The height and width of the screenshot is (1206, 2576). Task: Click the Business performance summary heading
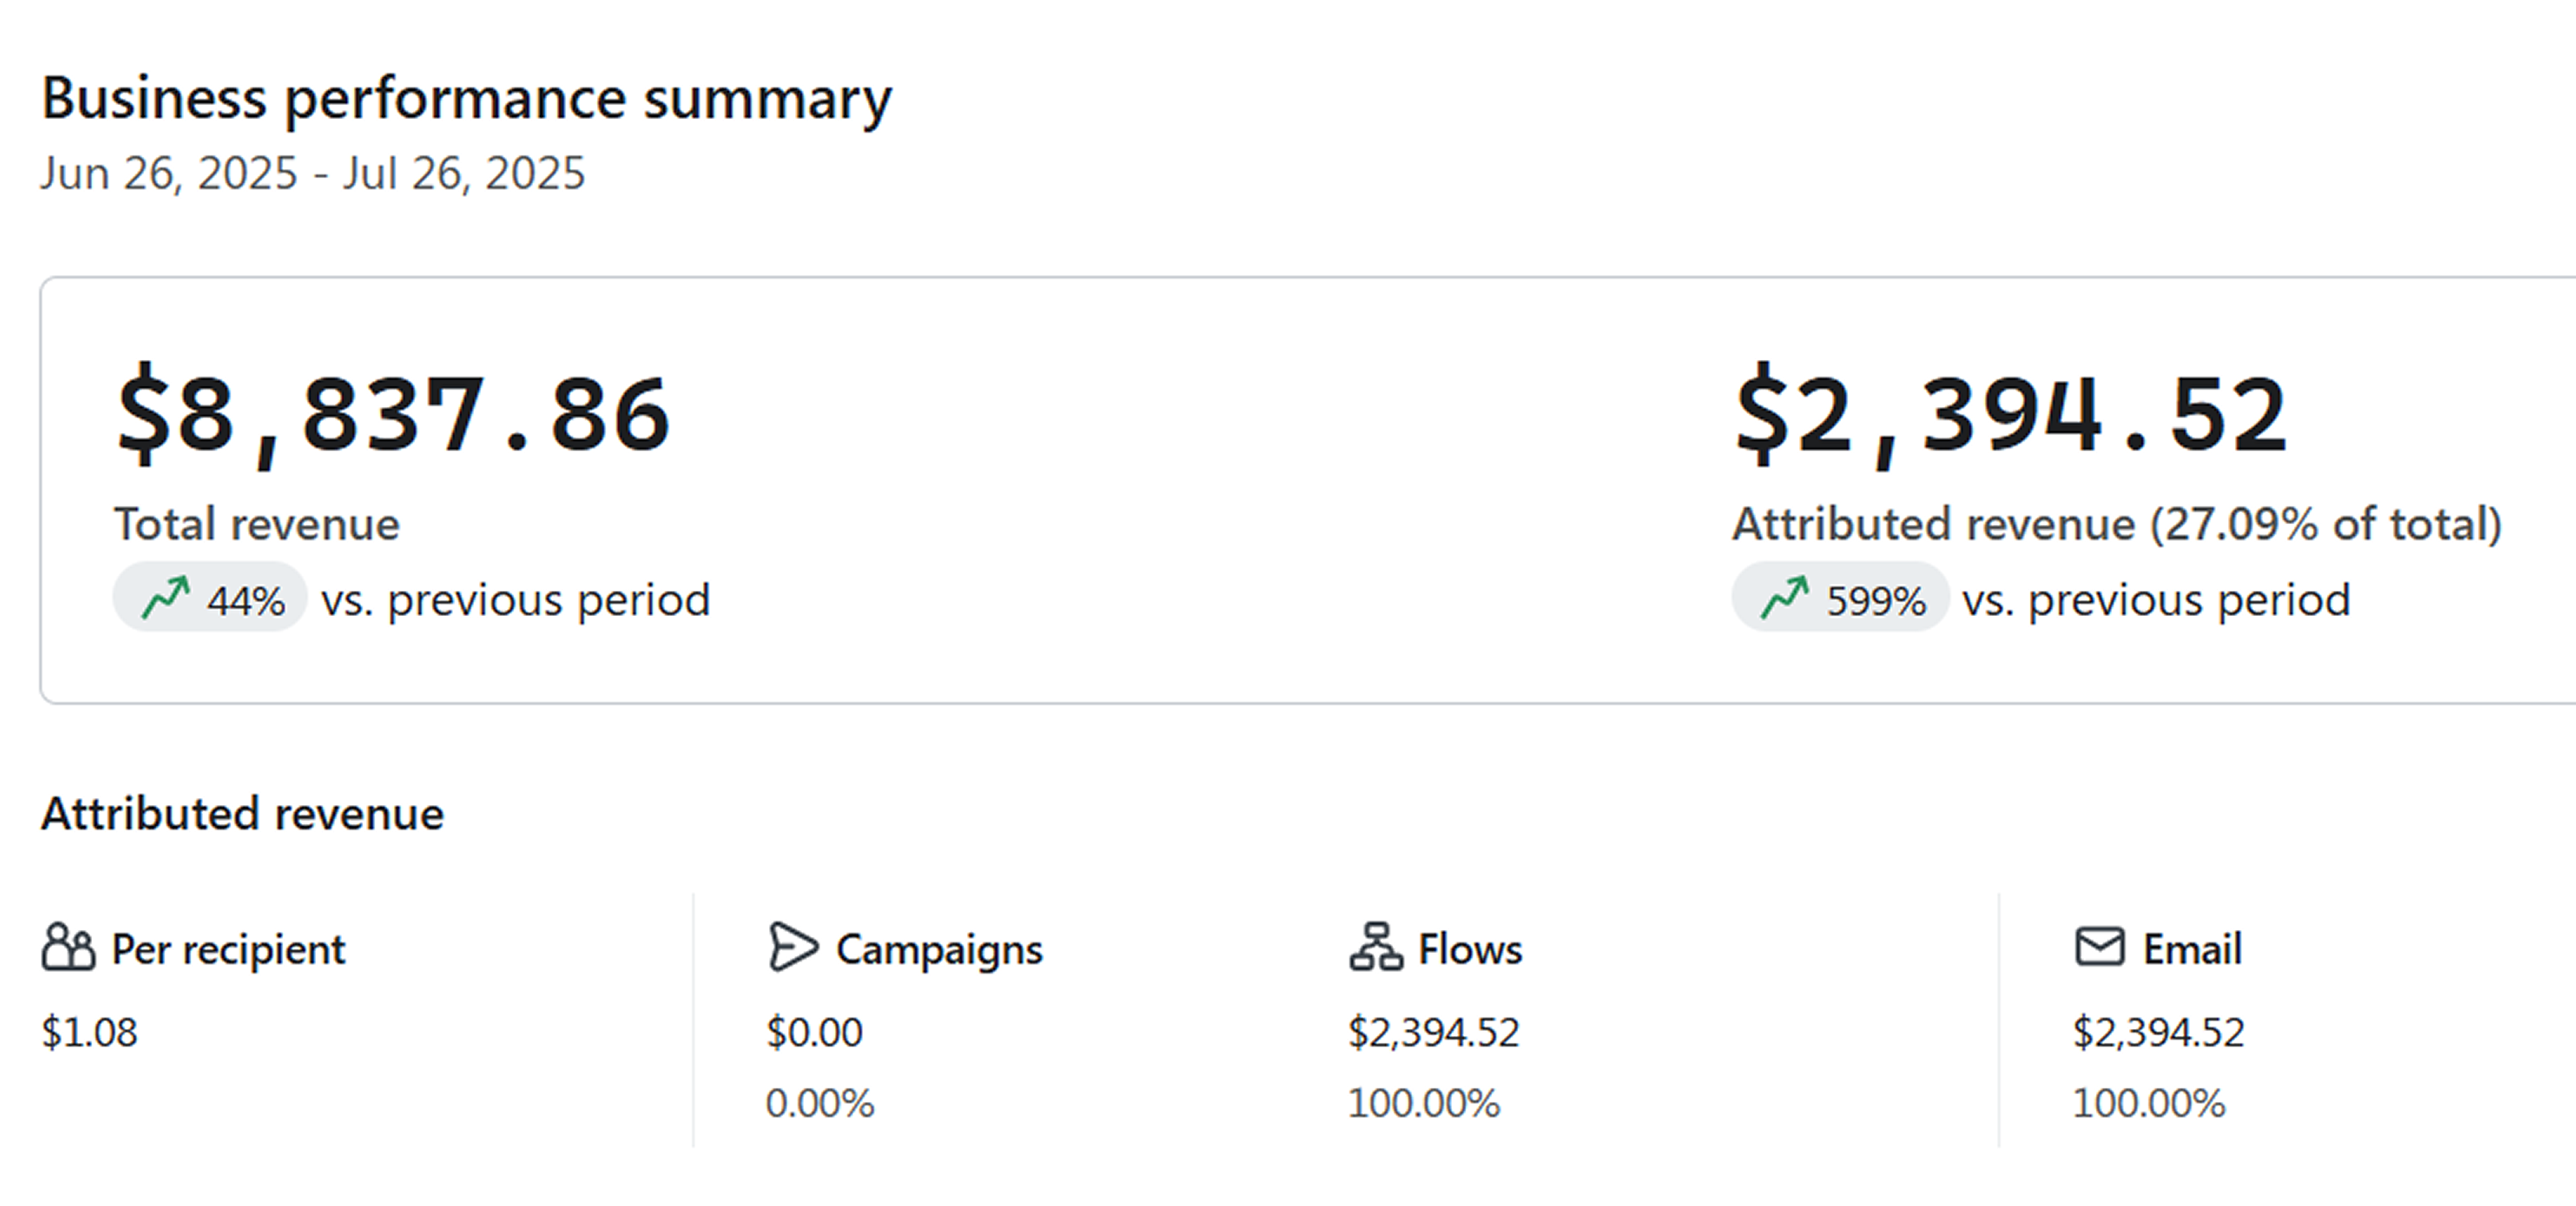[x=466, y=100]
